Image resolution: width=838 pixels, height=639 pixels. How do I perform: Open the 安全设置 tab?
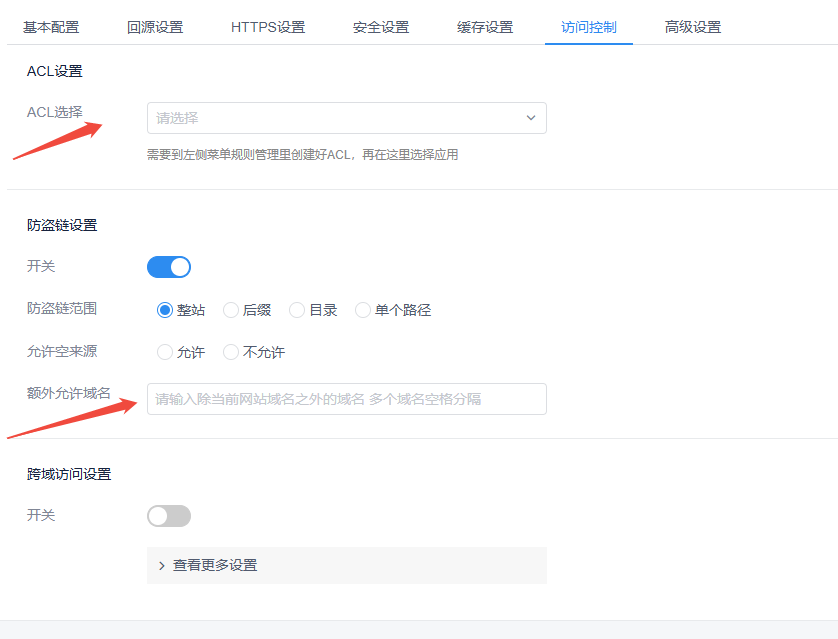pyautogui.click(x=381, y=27)
